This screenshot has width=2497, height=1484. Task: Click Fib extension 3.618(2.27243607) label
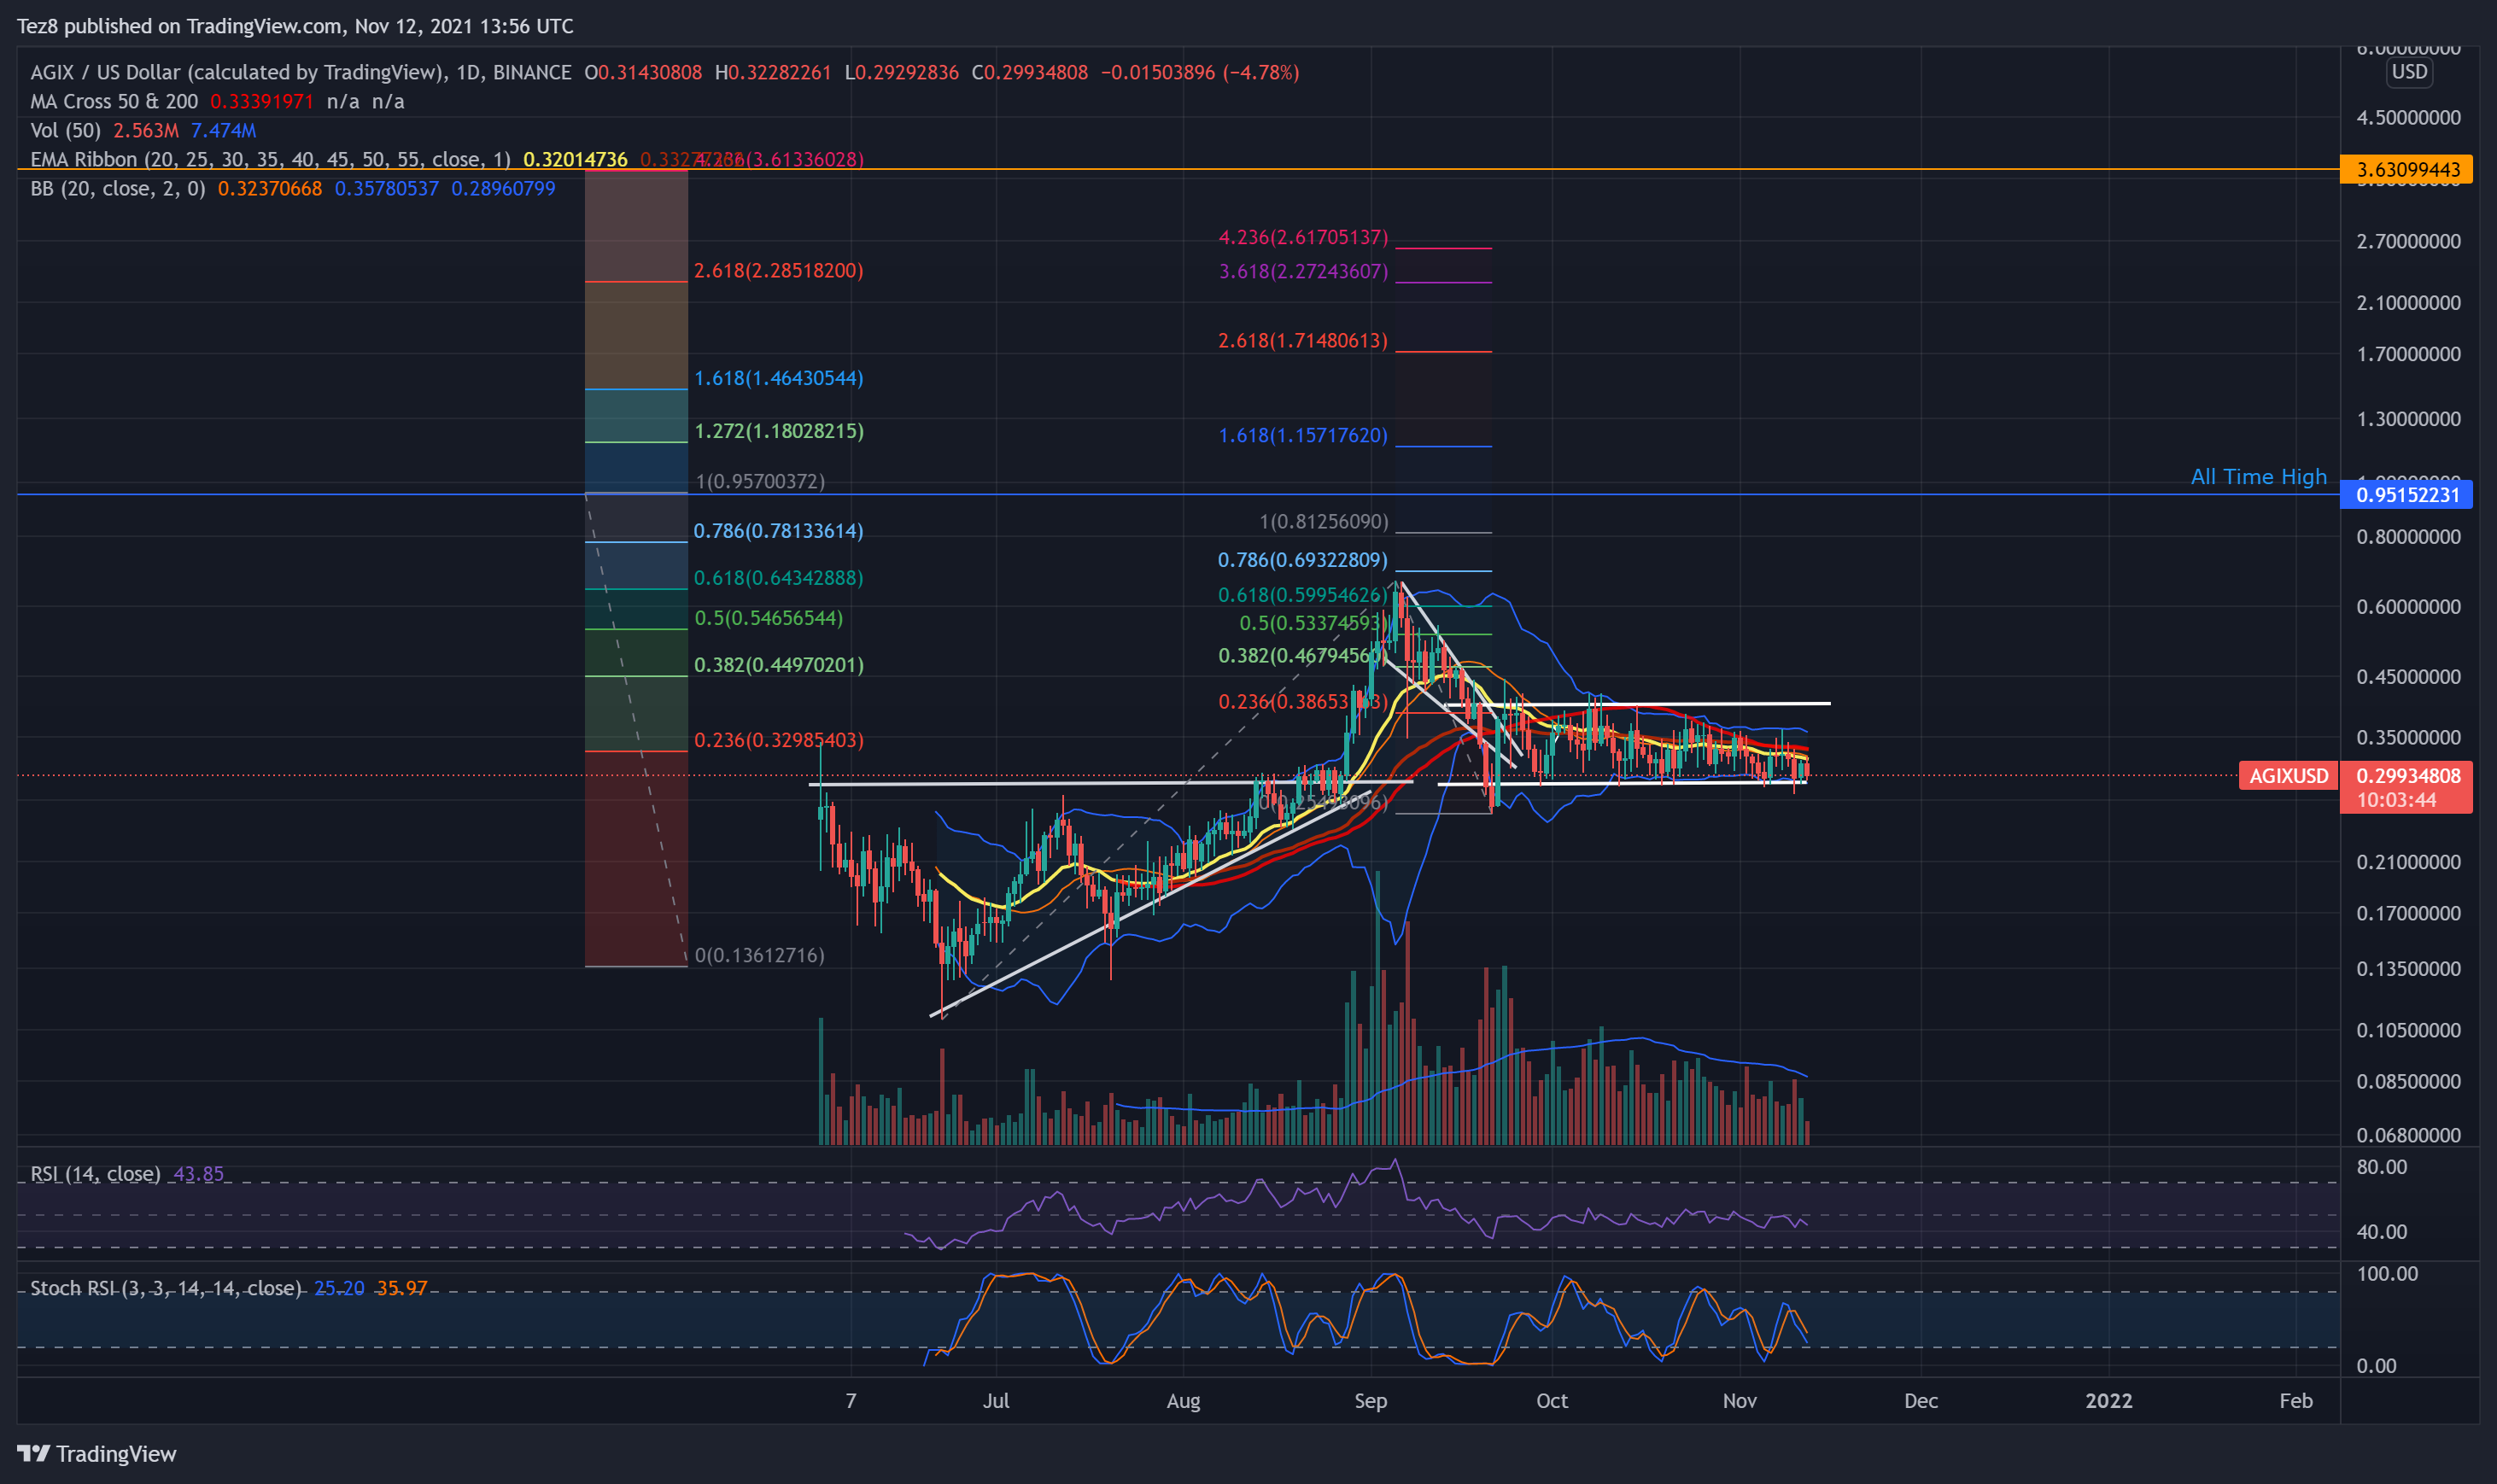click(x=1303, y=271)
